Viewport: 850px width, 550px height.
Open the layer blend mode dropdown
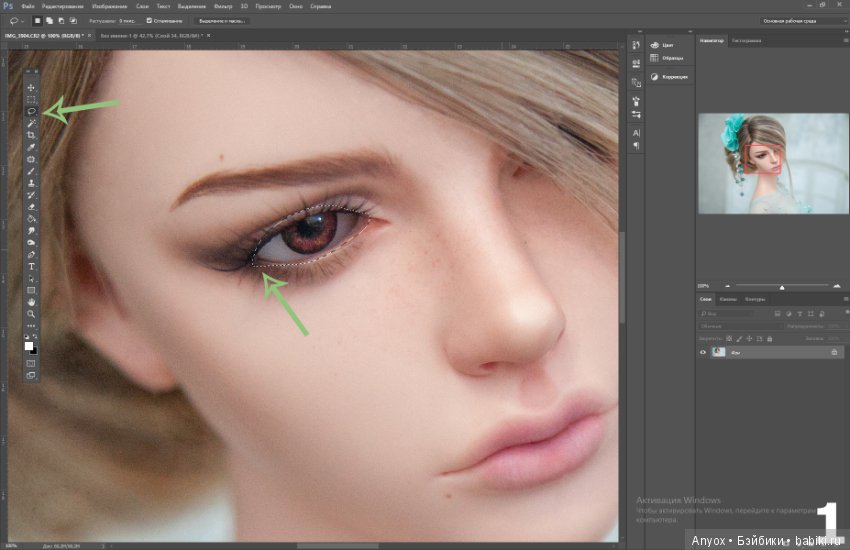[x=740, y=326]
